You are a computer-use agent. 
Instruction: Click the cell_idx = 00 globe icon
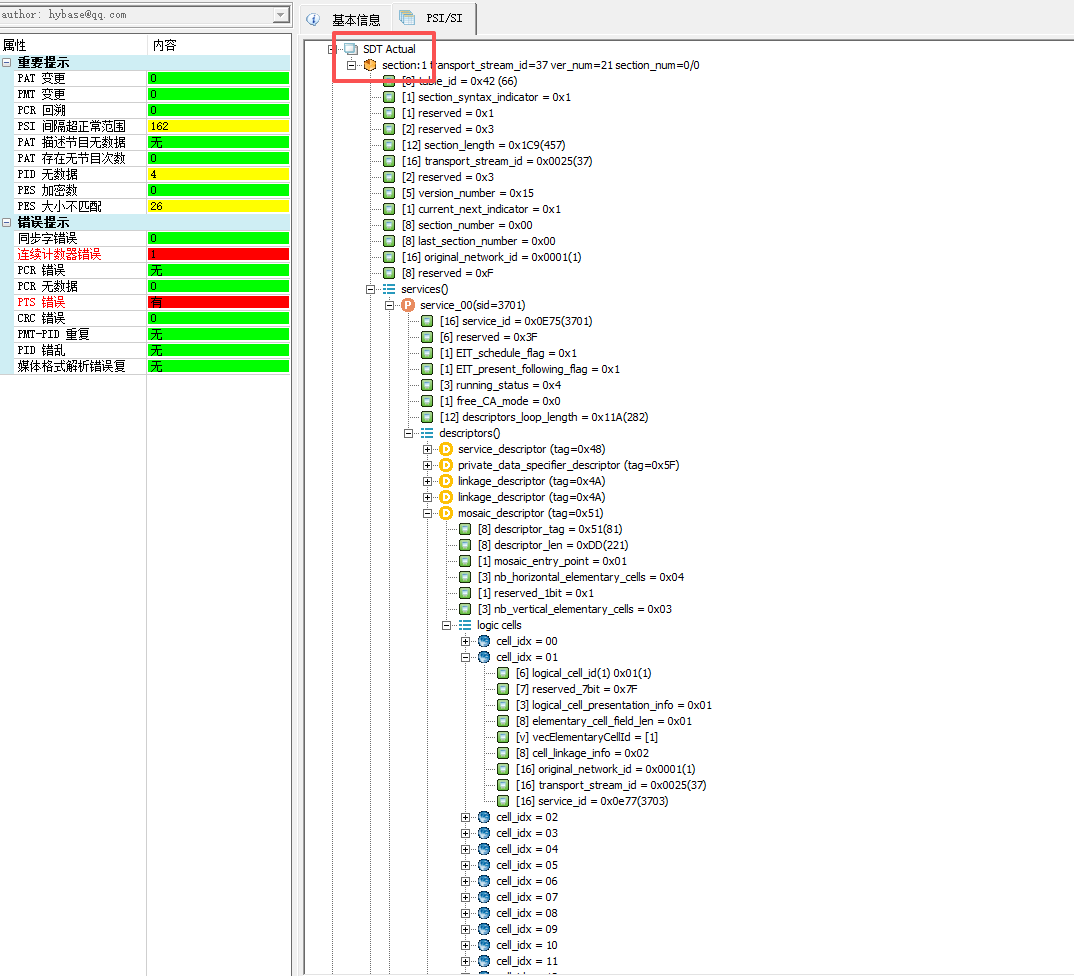tap(484, 641)
